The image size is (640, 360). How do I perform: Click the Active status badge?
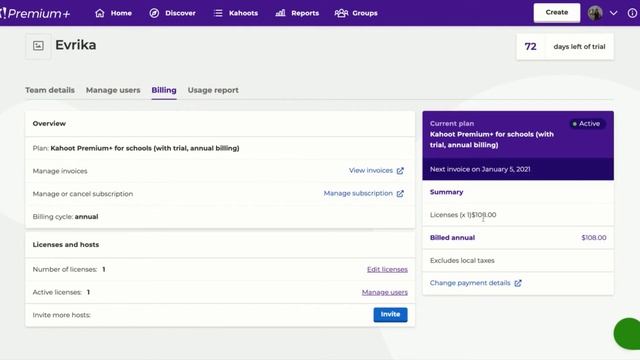coord(587,124)
